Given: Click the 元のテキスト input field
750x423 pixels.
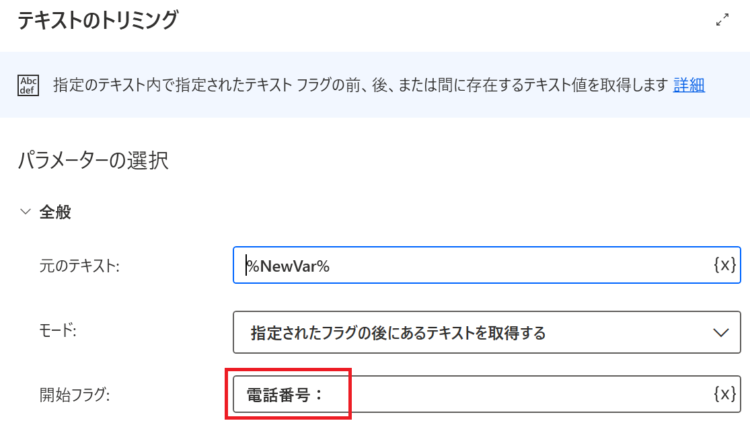Looking at the screenshot, I should 486,265.
